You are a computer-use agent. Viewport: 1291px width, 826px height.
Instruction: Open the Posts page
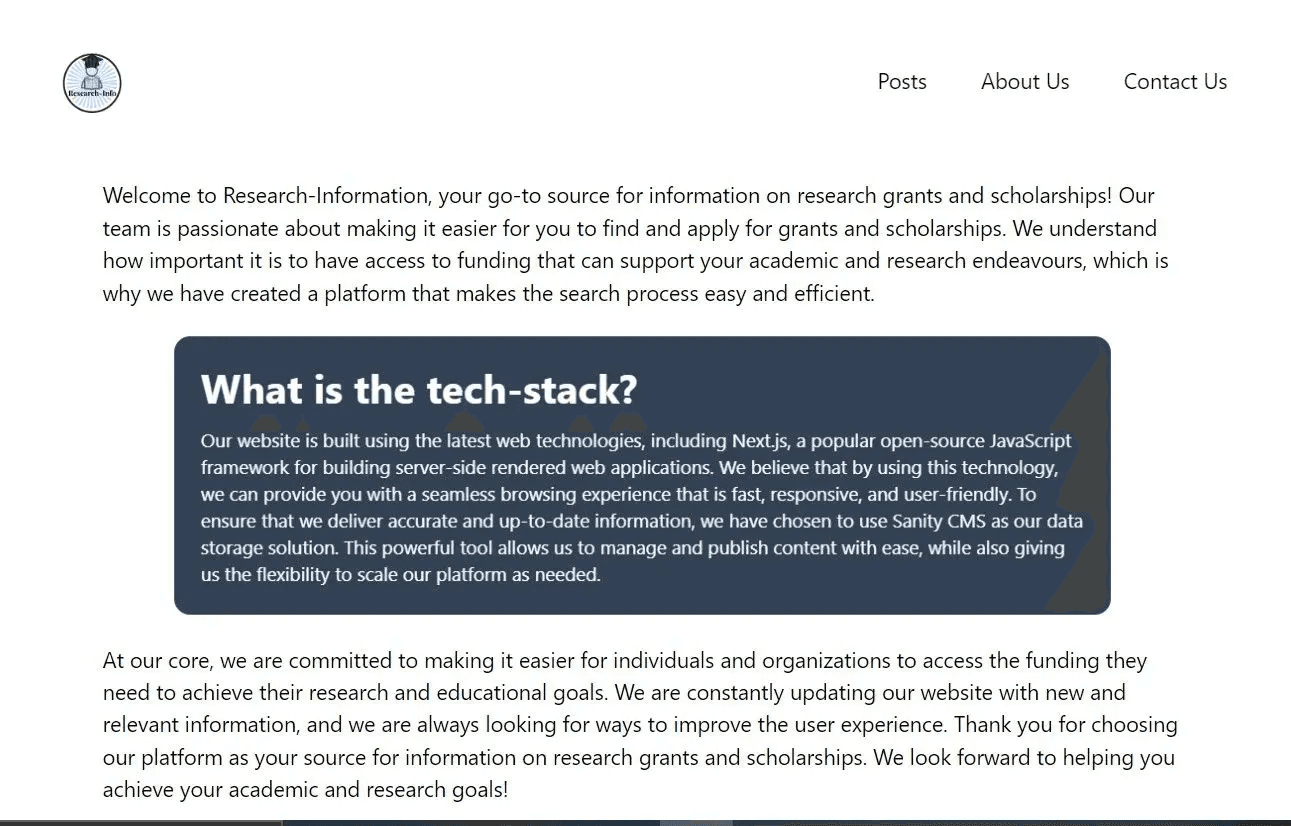coord(902,82)
